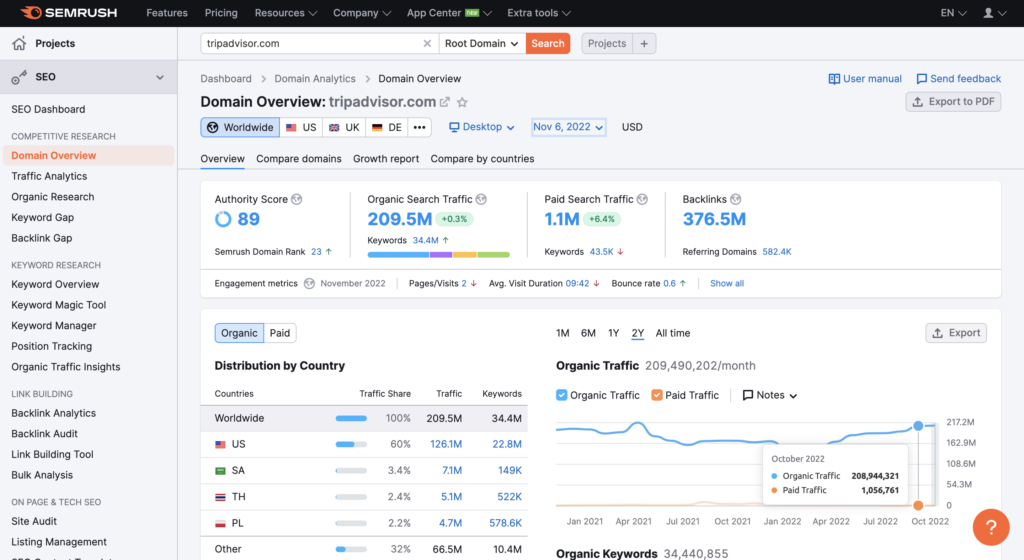This screenshot has width=1024, height=560.
Task: Select the Organic toggle button
Action: 239,333
